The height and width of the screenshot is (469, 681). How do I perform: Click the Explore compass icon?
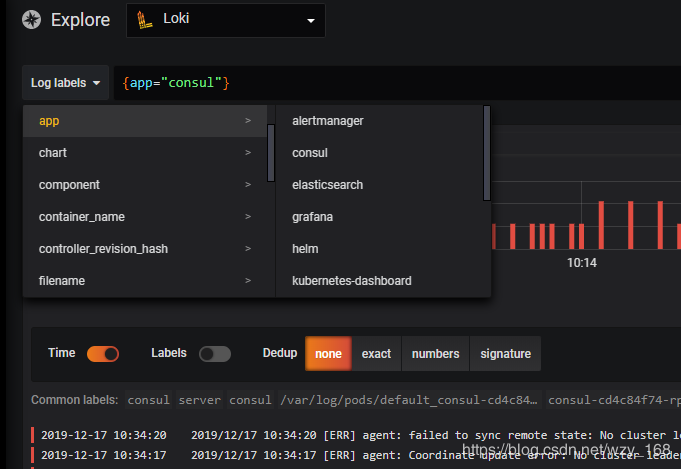pos(32,20)
